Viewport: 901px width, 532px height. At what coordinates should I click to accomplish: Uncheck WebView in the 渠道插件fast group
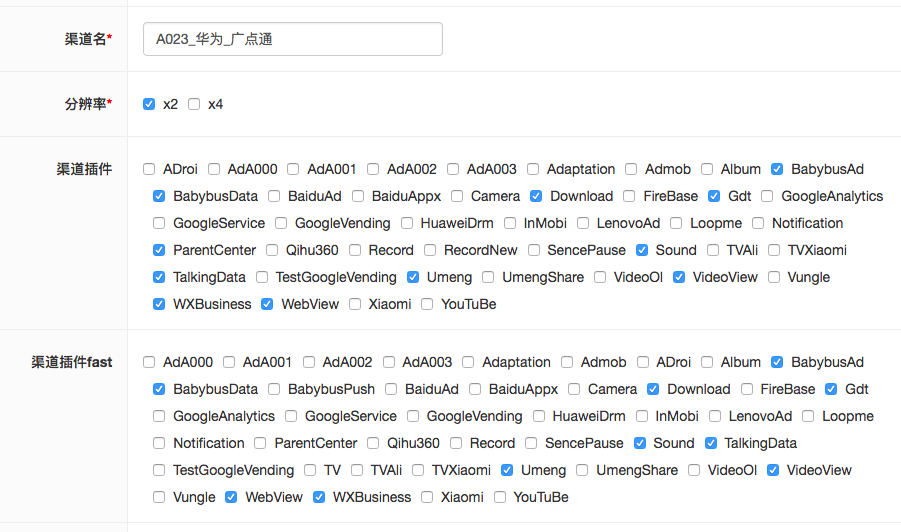coord(231,497)
